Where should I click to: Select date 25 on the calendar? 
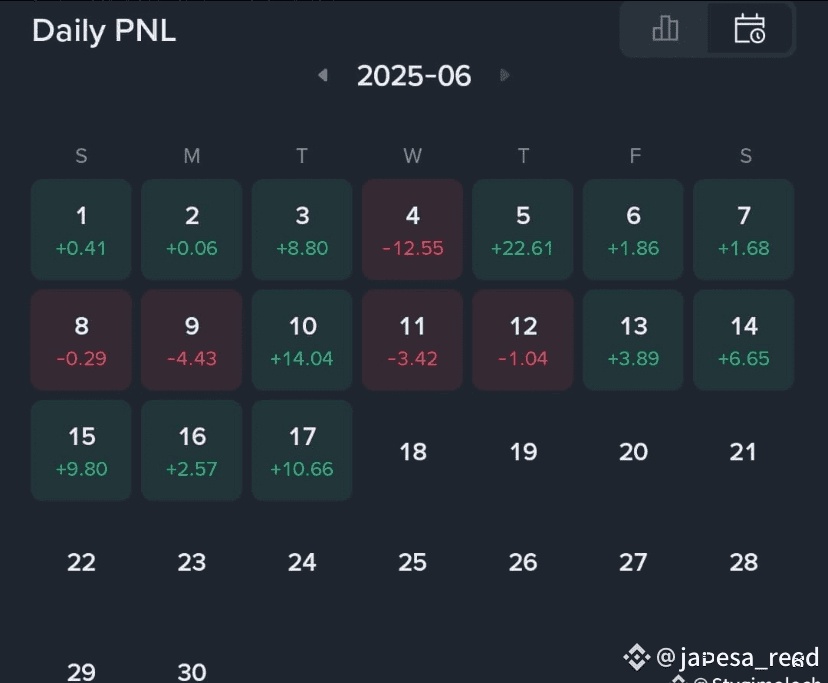pos(413,562)
